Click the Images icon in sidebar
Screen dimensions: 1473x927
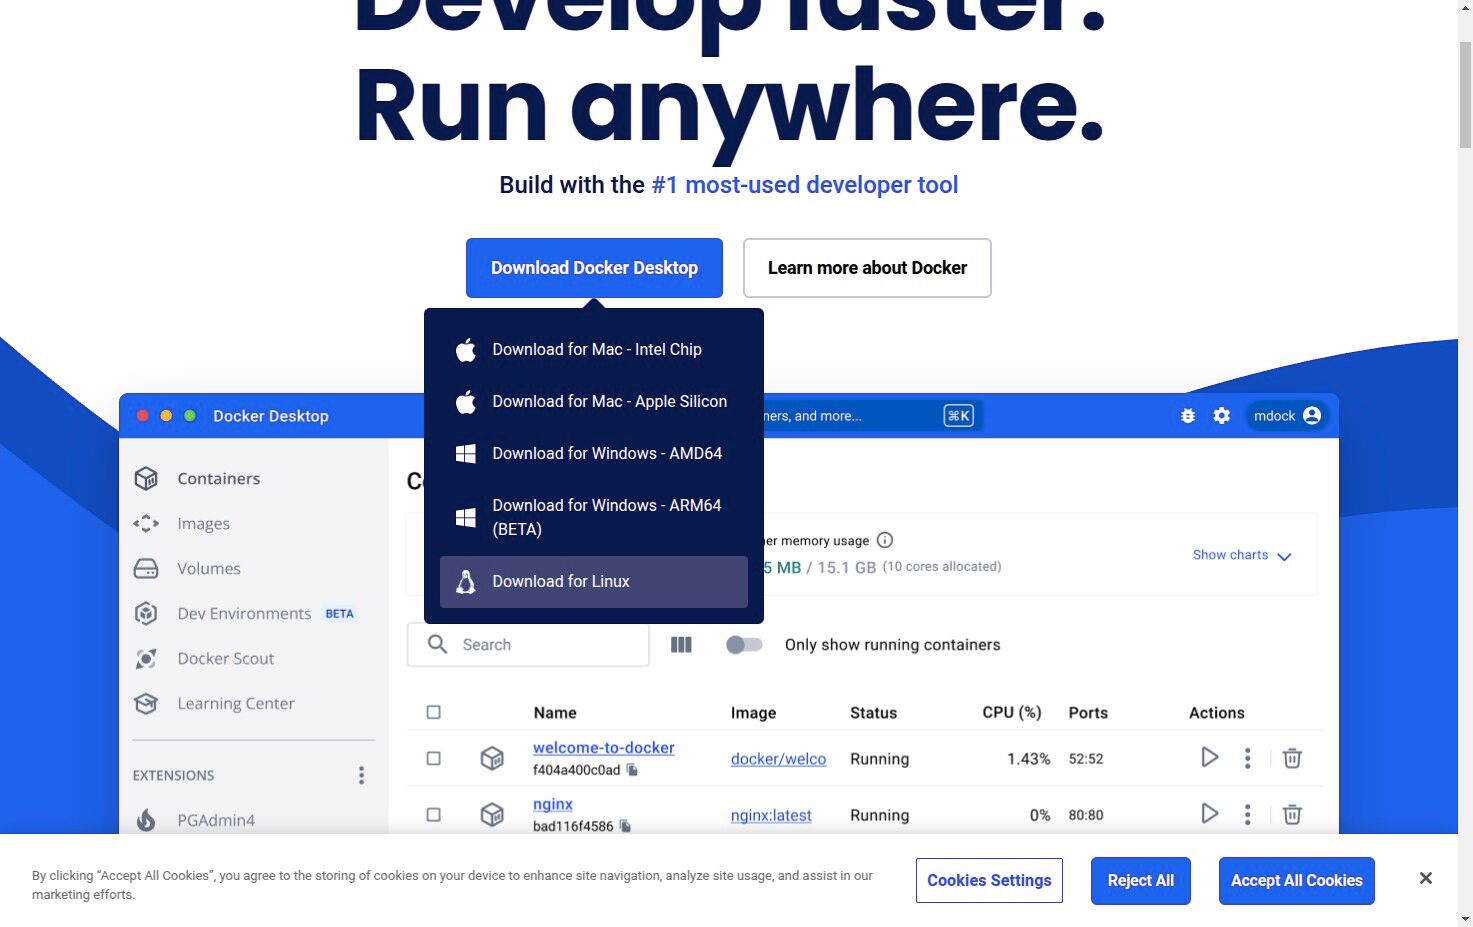pos(146,523)
